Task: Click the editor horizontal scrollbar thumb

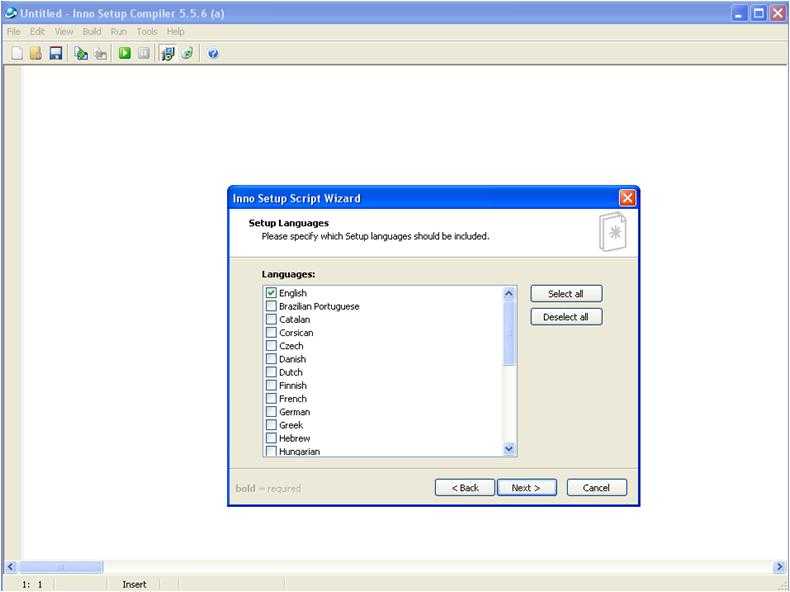Action: pos(60,567)
